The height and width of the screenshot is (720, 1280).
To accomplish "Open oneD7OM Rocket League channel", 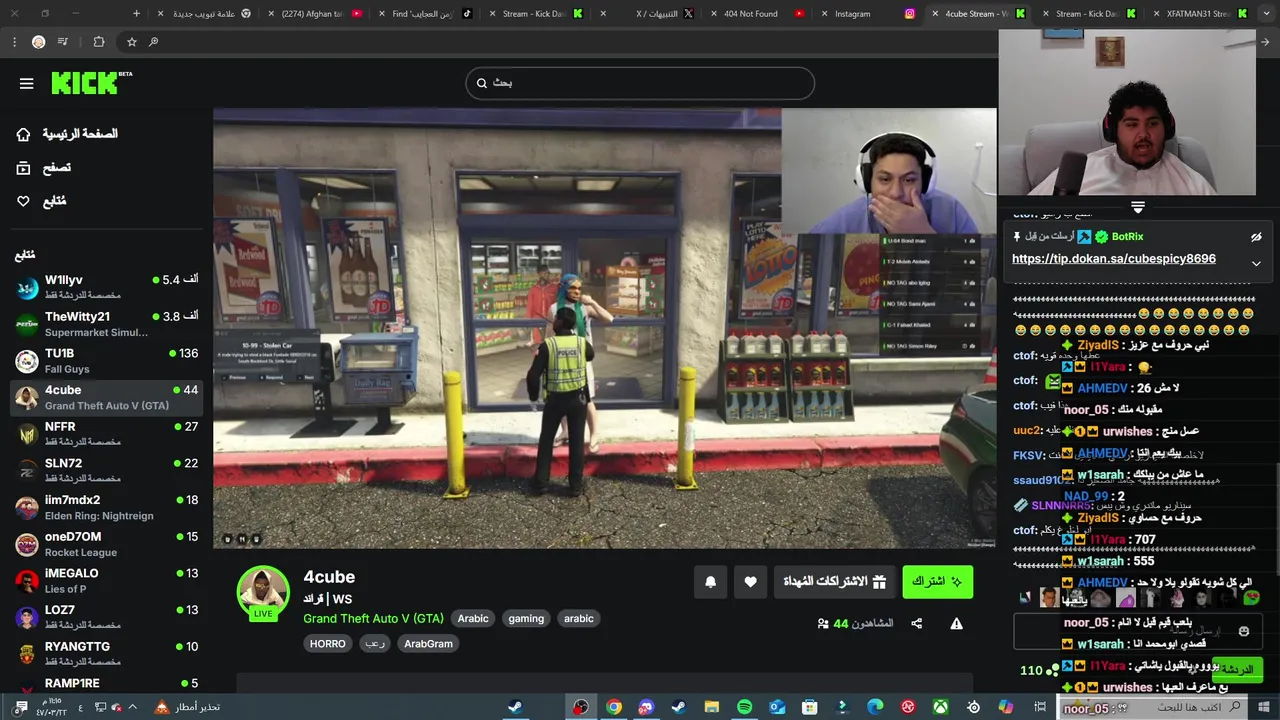I will 106,544.
